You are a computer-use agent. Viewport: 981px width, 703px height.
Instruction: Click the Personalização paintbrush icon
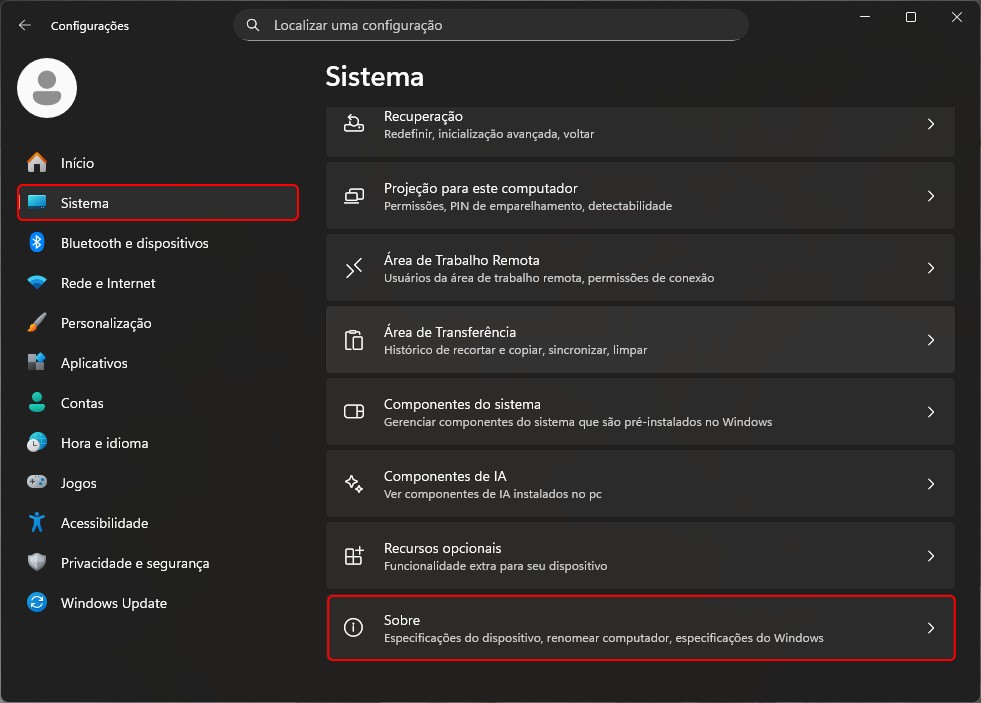point(37,323)
